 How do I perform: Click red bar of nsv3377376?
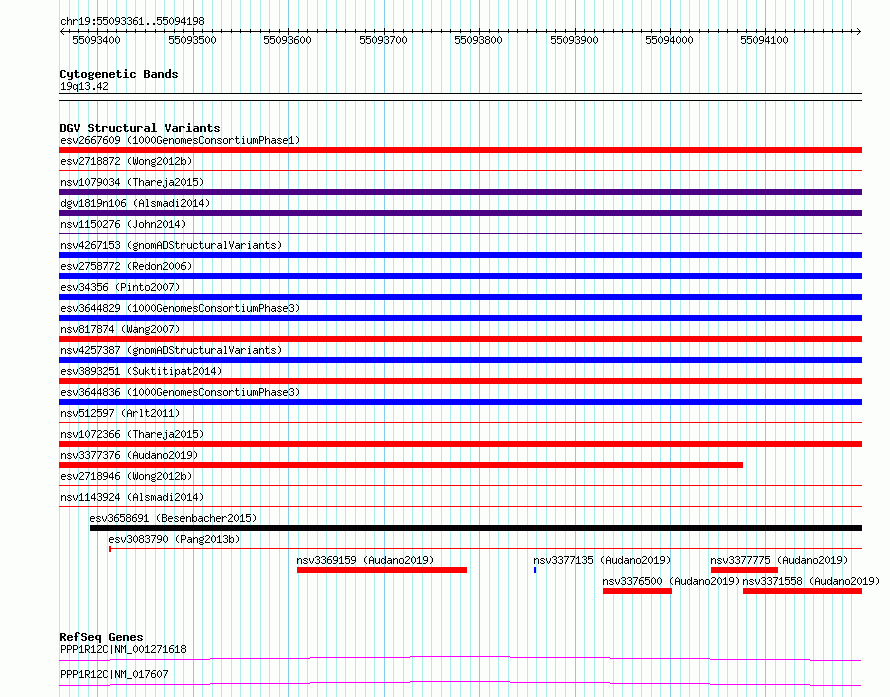pyautogui.click(x=401, y=465)
